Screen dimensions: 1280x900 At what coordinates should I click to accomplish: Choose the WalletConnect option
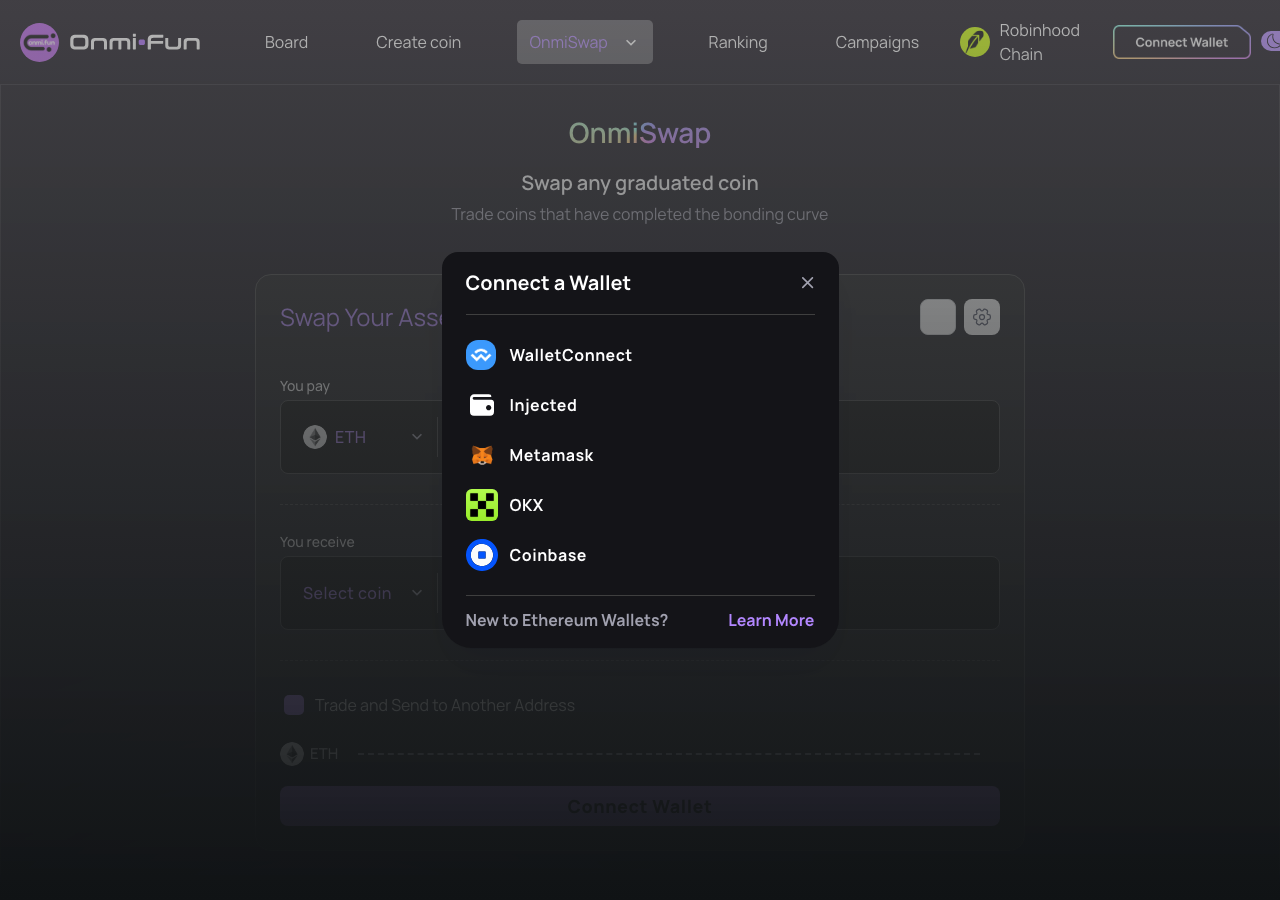(x=640, y=355)
